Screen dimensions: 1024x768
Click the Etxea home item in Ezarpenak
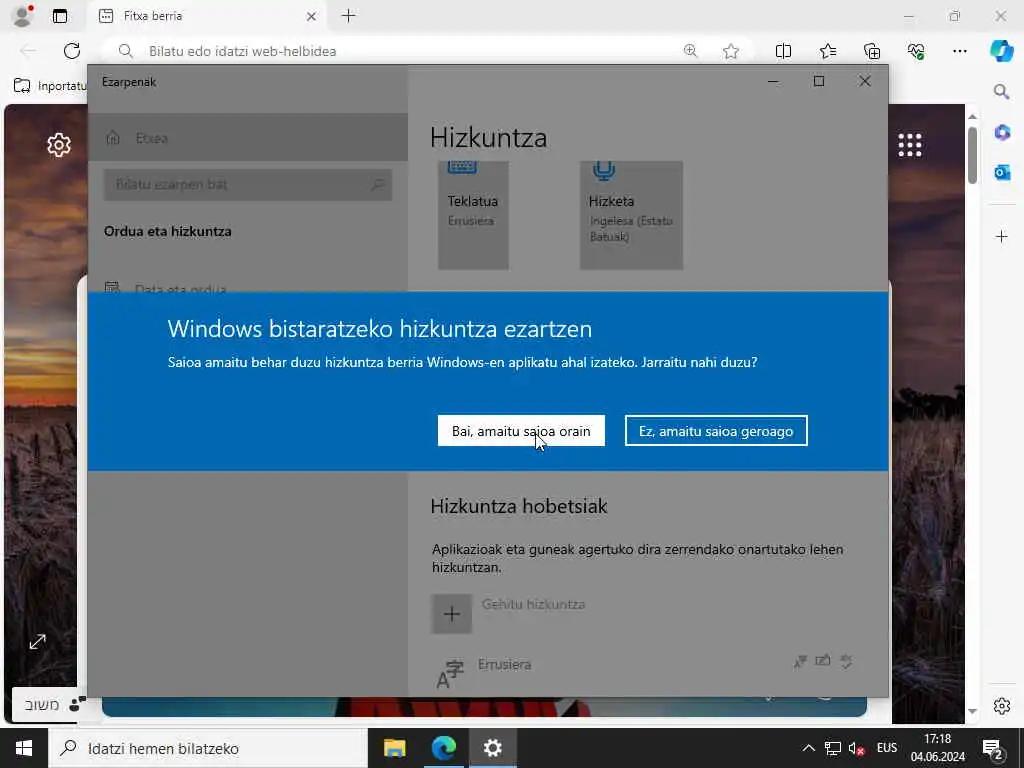coord(248,138)
